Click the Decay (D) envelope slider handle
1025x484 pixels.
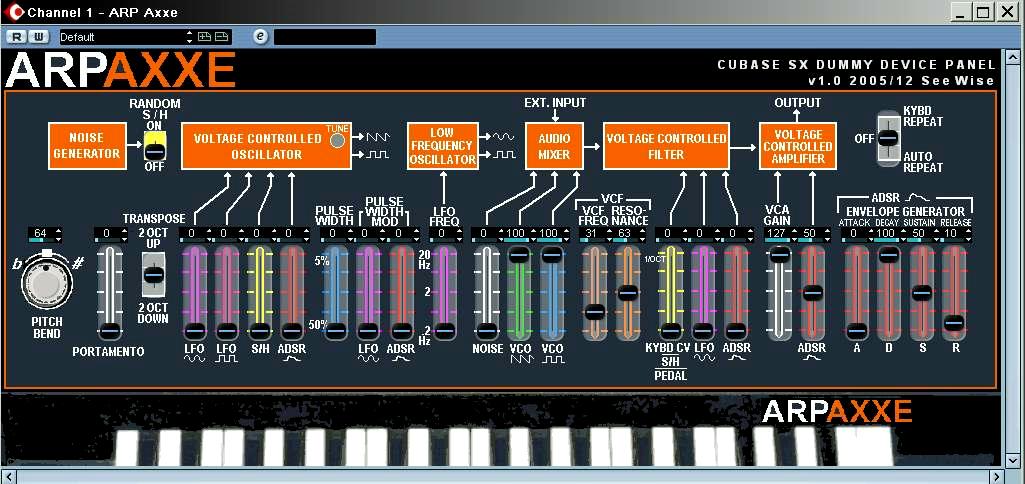(888, 255)
